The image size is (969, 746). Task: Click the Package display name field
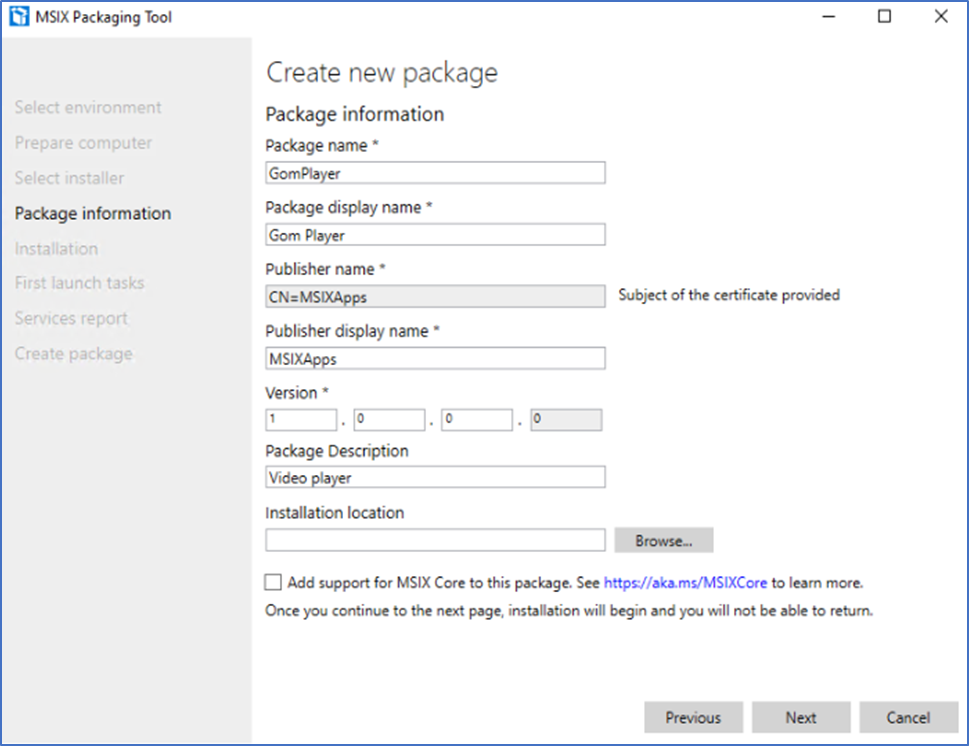click(x=435, y=235)
